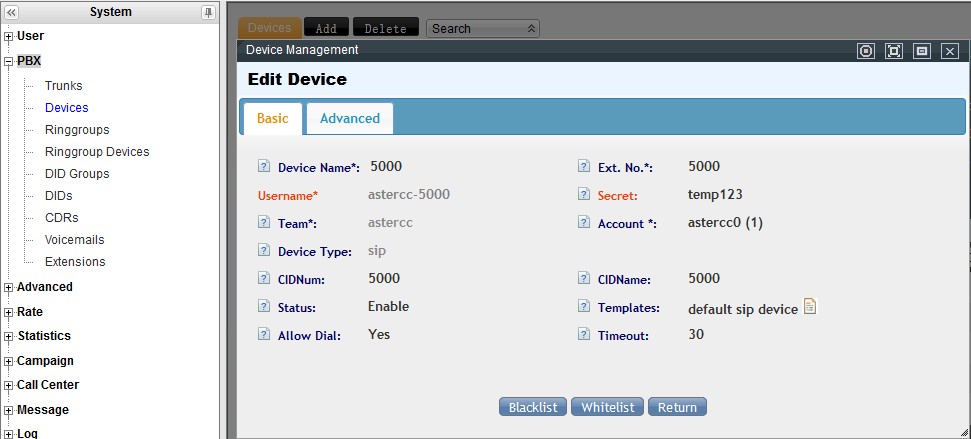
Task: Click the Add button in toolbar
Action: click(x=326, y=29)
